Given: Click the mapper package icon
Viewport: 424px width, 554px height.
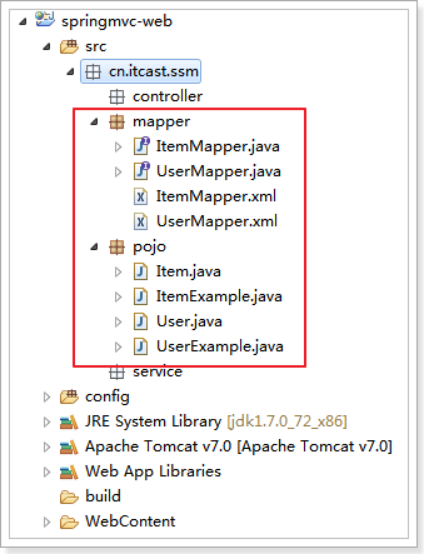Looking at the screenshot, I should [117, 122].
